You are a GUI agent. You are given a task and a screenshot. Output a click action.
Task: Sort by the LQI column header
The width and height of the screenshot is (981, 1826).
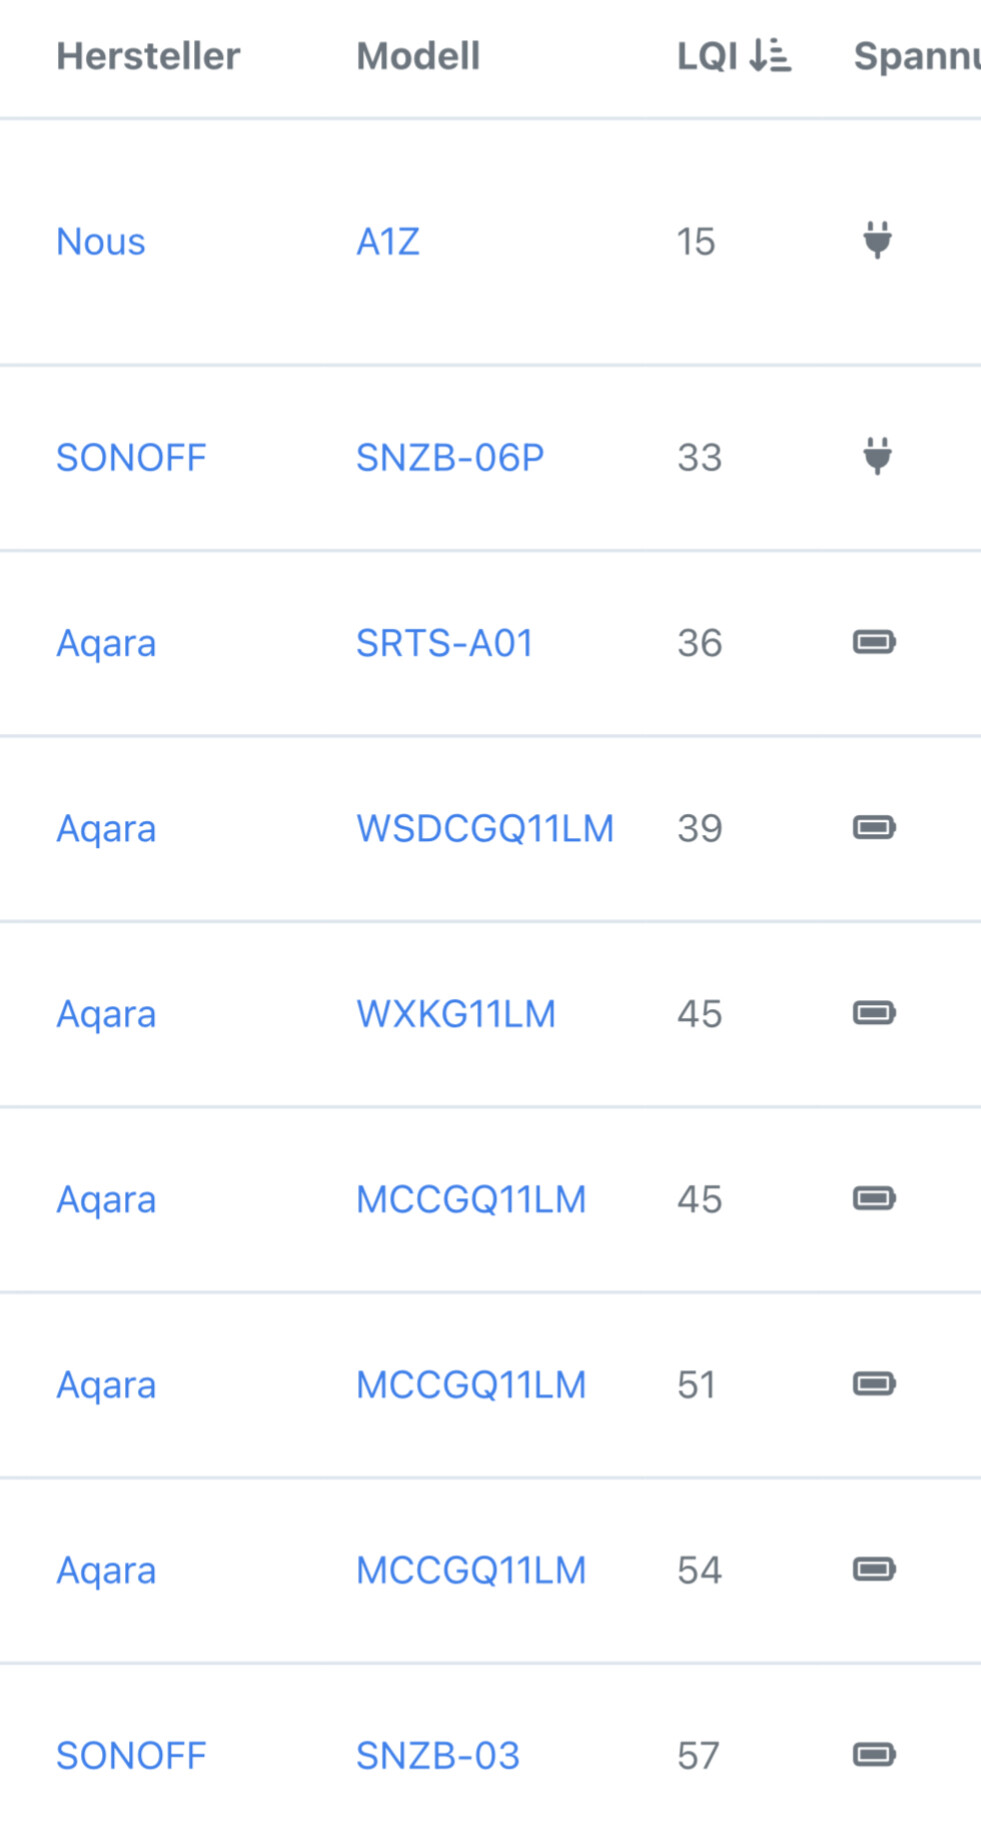click(707, 56)
